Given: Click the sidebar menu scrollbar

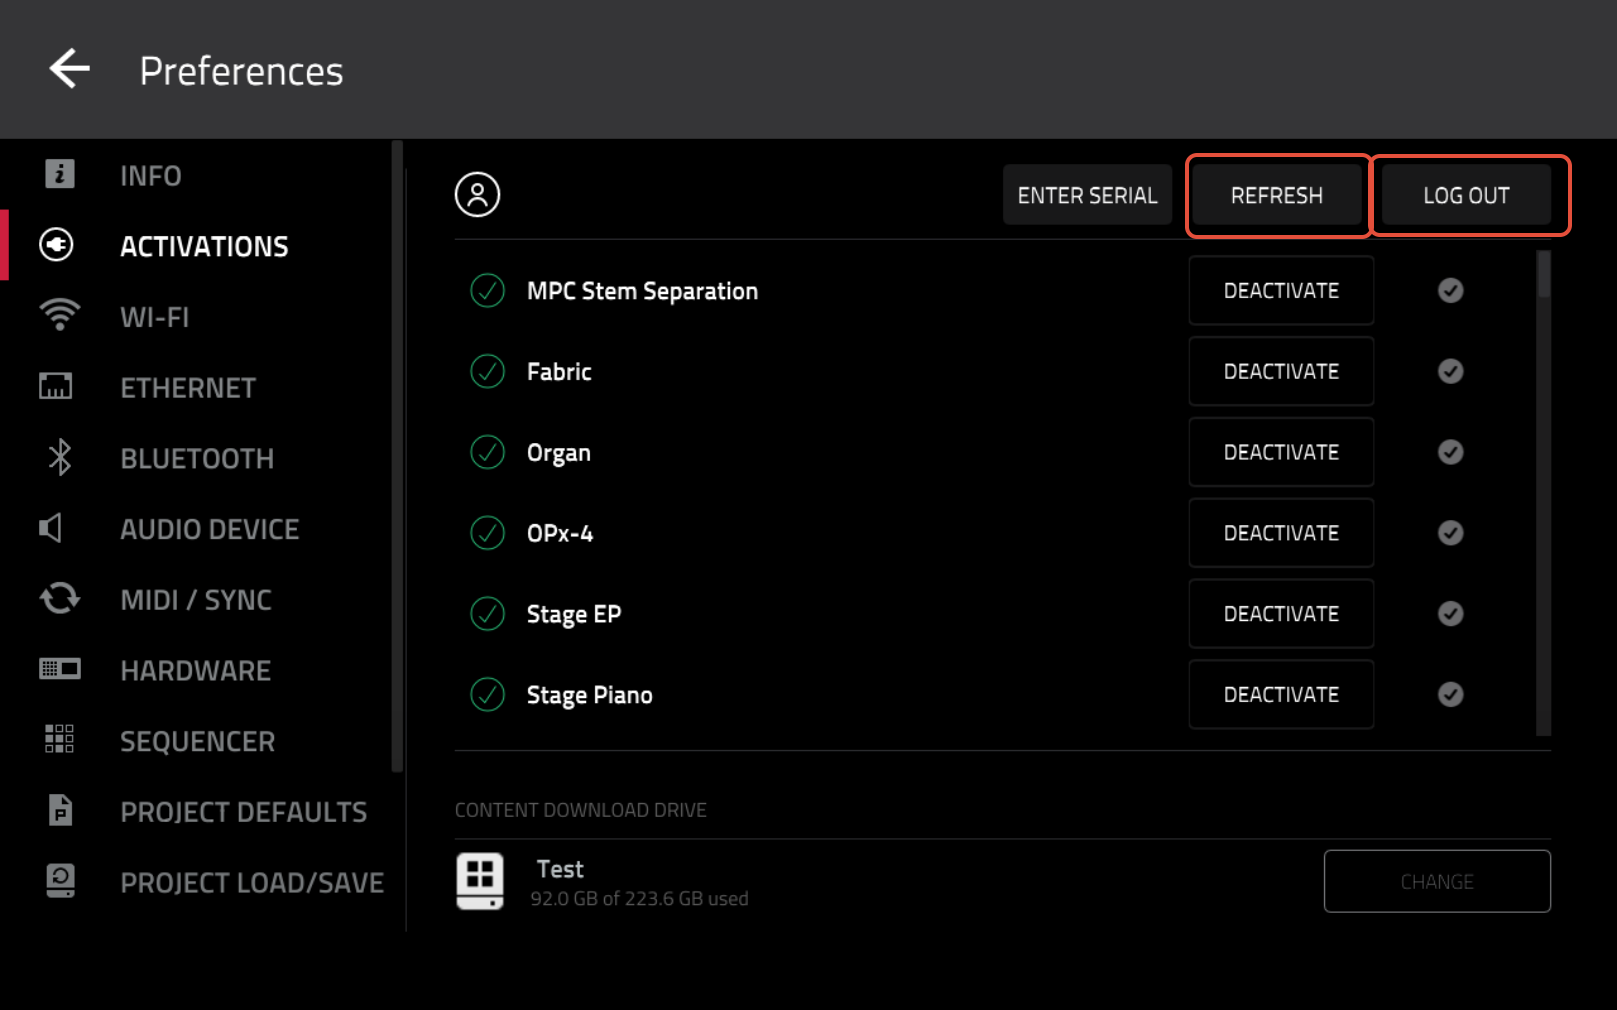Looking at the screenshot, I should 397,456.
